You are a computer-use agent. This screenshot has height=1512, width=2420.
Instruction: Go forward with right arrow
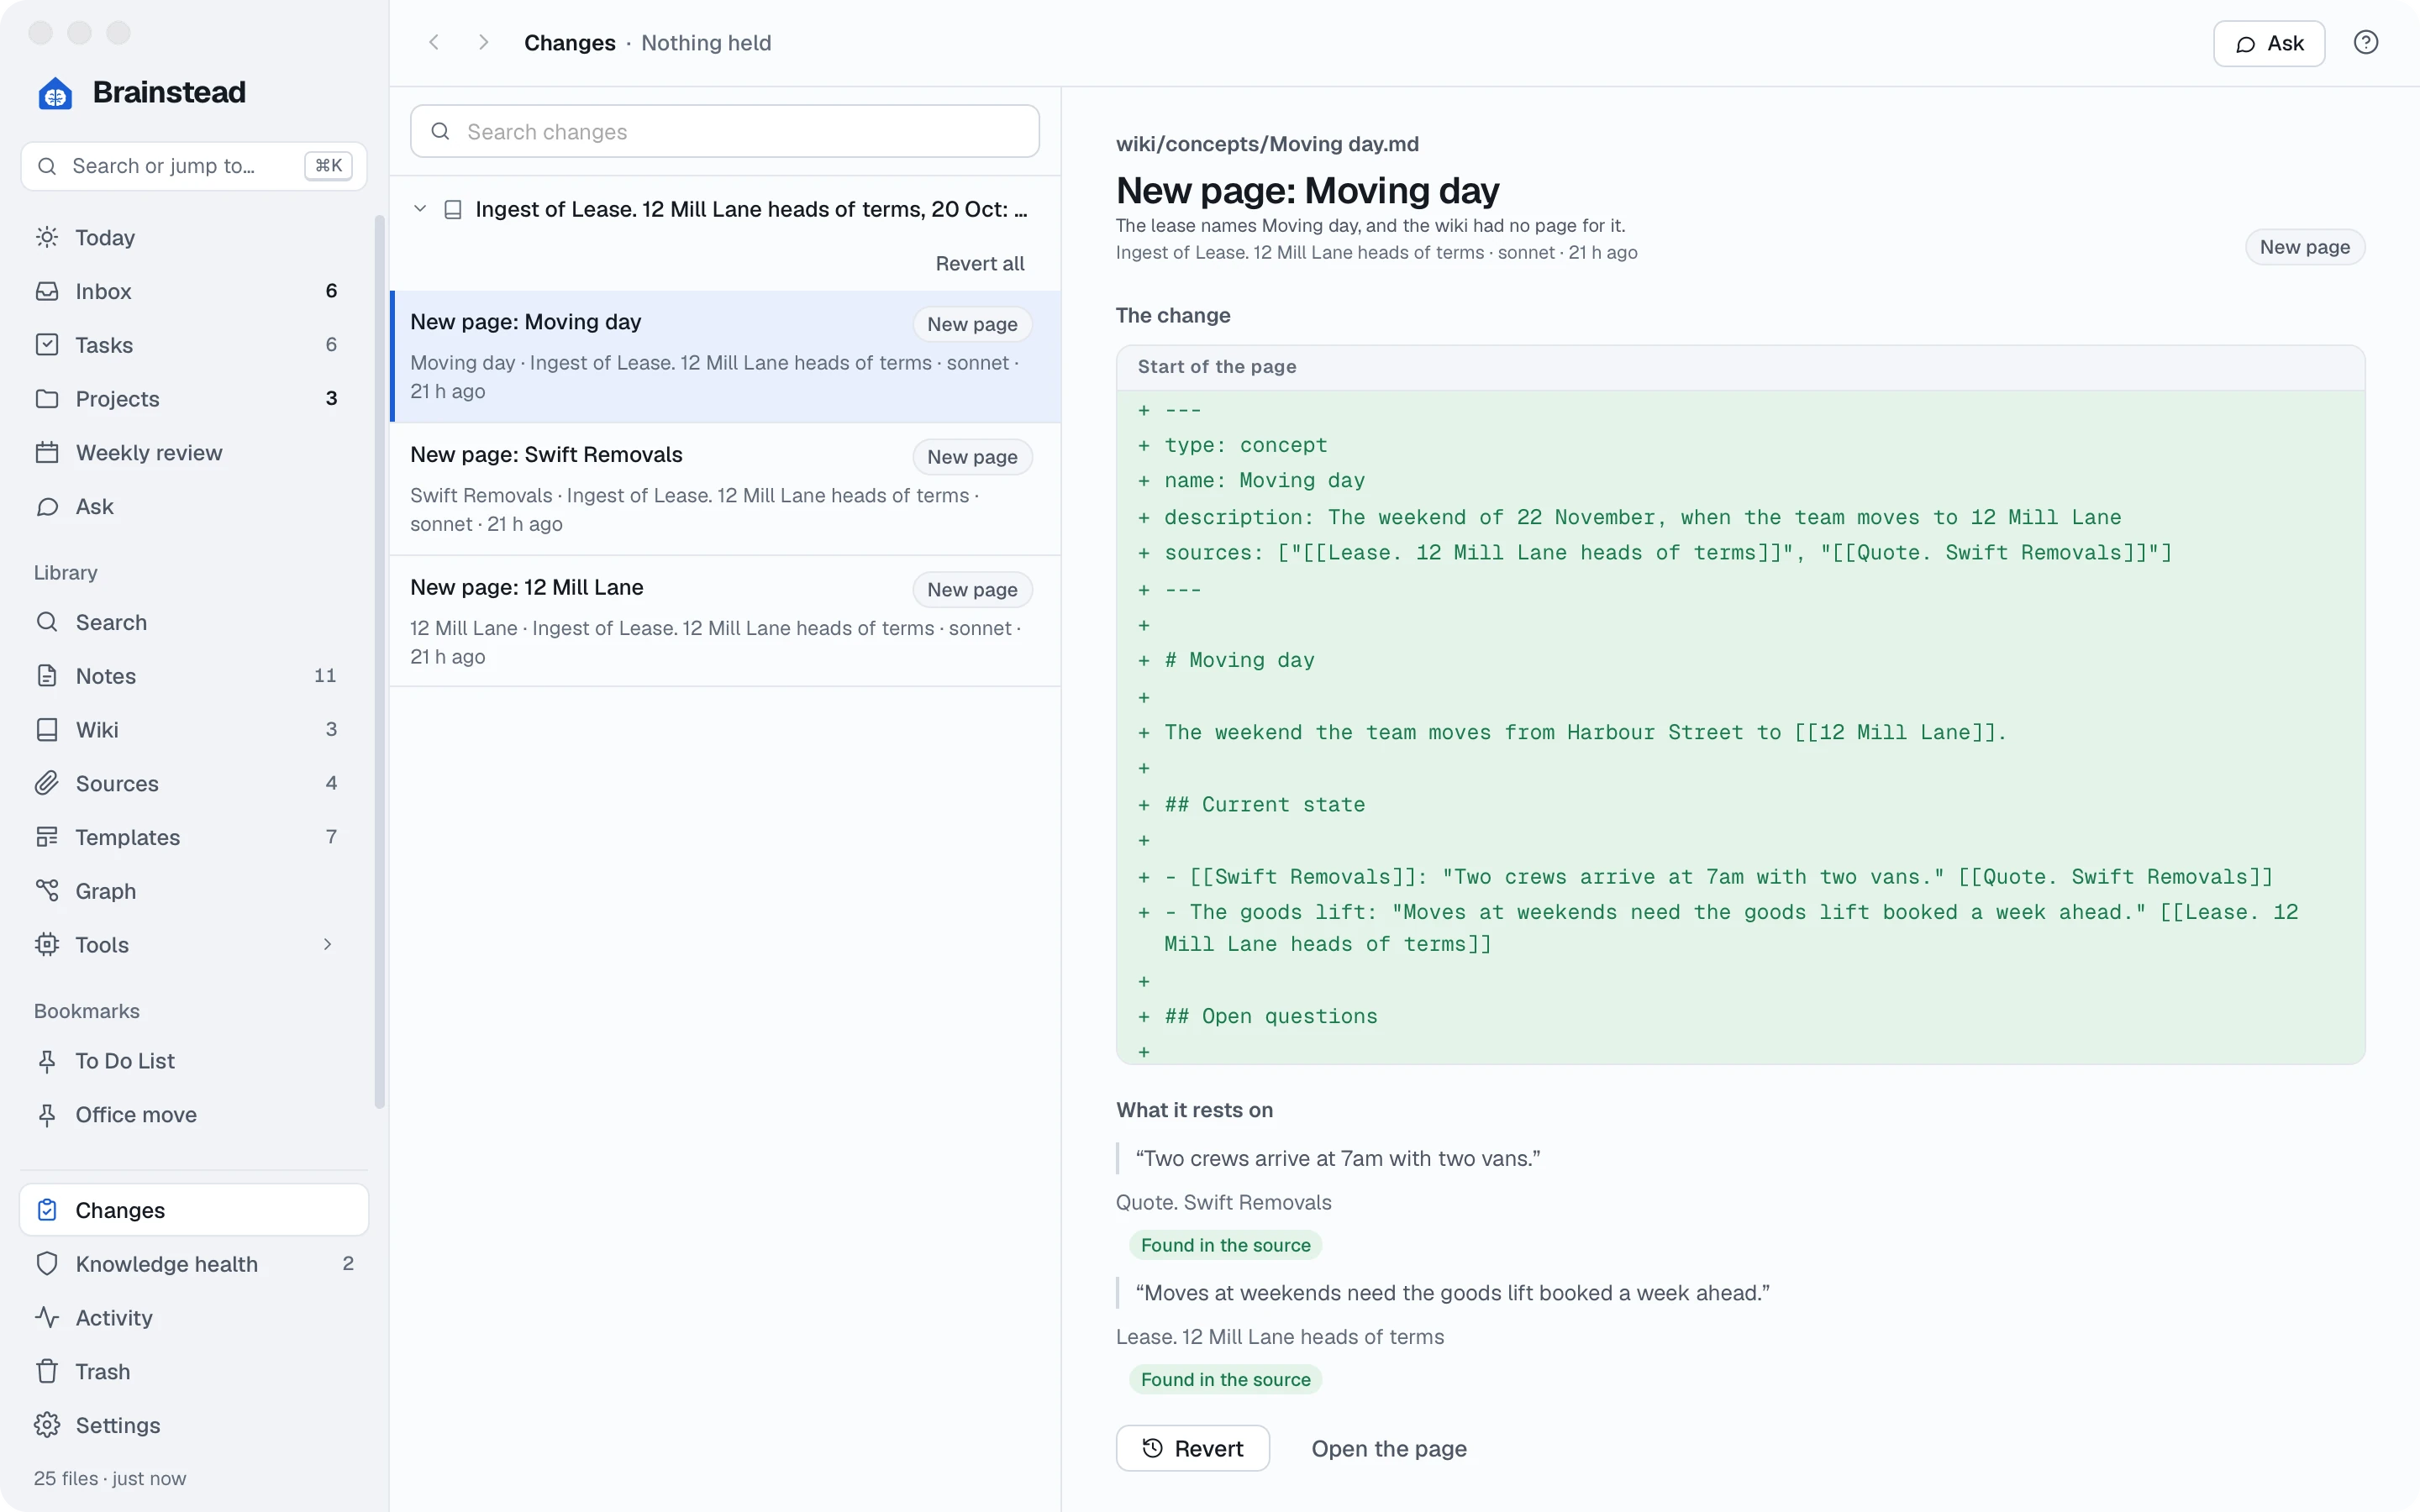484,43
